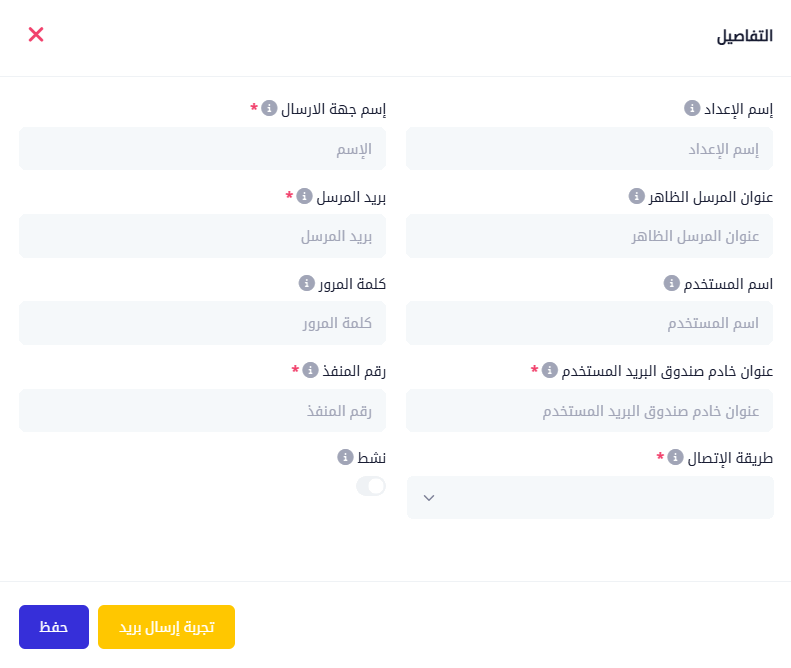Open the طريقة الإتصال dropdown
Screen dimensions: 791x668
click(590, 498)
